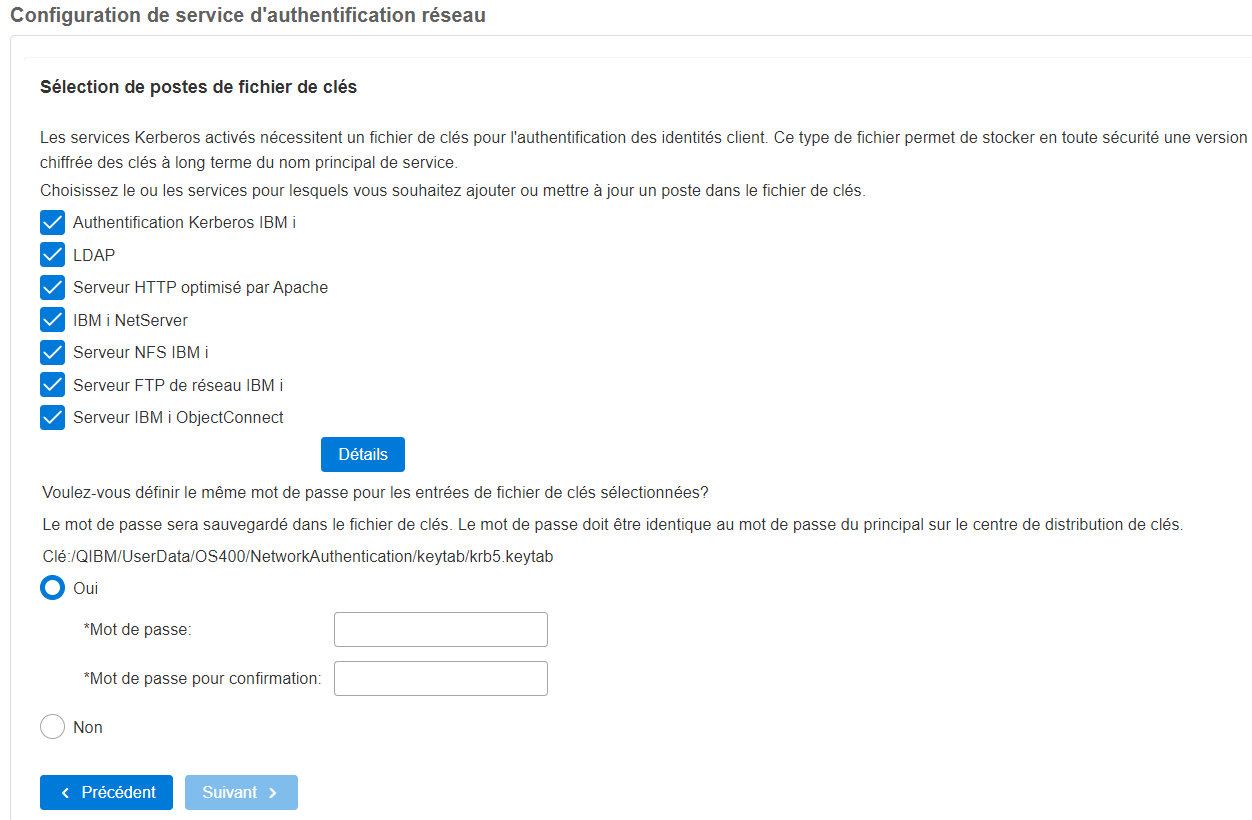Uncheck Authentification Kerberos IBM i checkbox

pyautogui.click(x=53, y=222)
